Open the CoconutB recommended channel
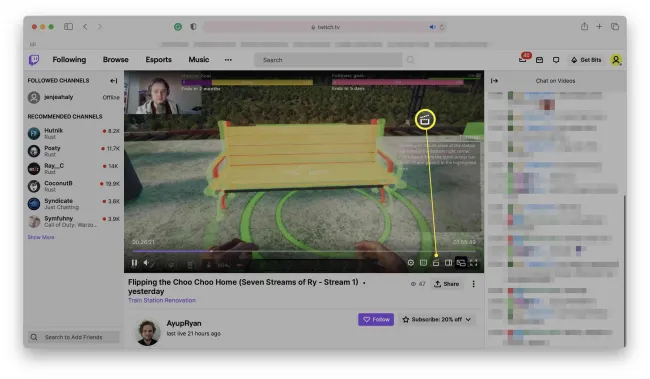Screen dimensions: 650x379 click(x=73, y=186)
